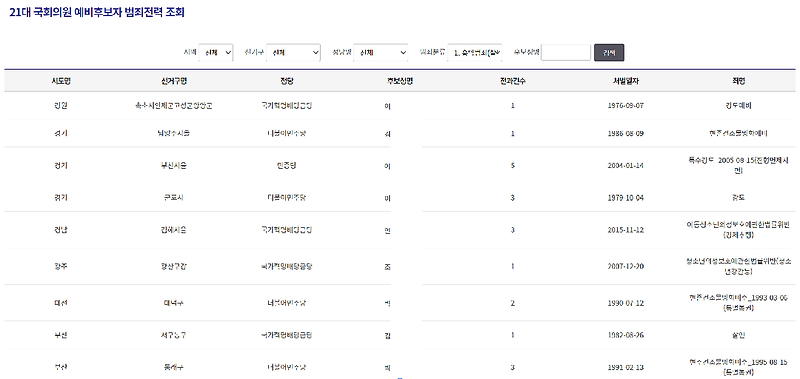Click 동래구 district cell
Image resolution: width=800 pixels, height=379 pixels.
[x=173, y=367]
